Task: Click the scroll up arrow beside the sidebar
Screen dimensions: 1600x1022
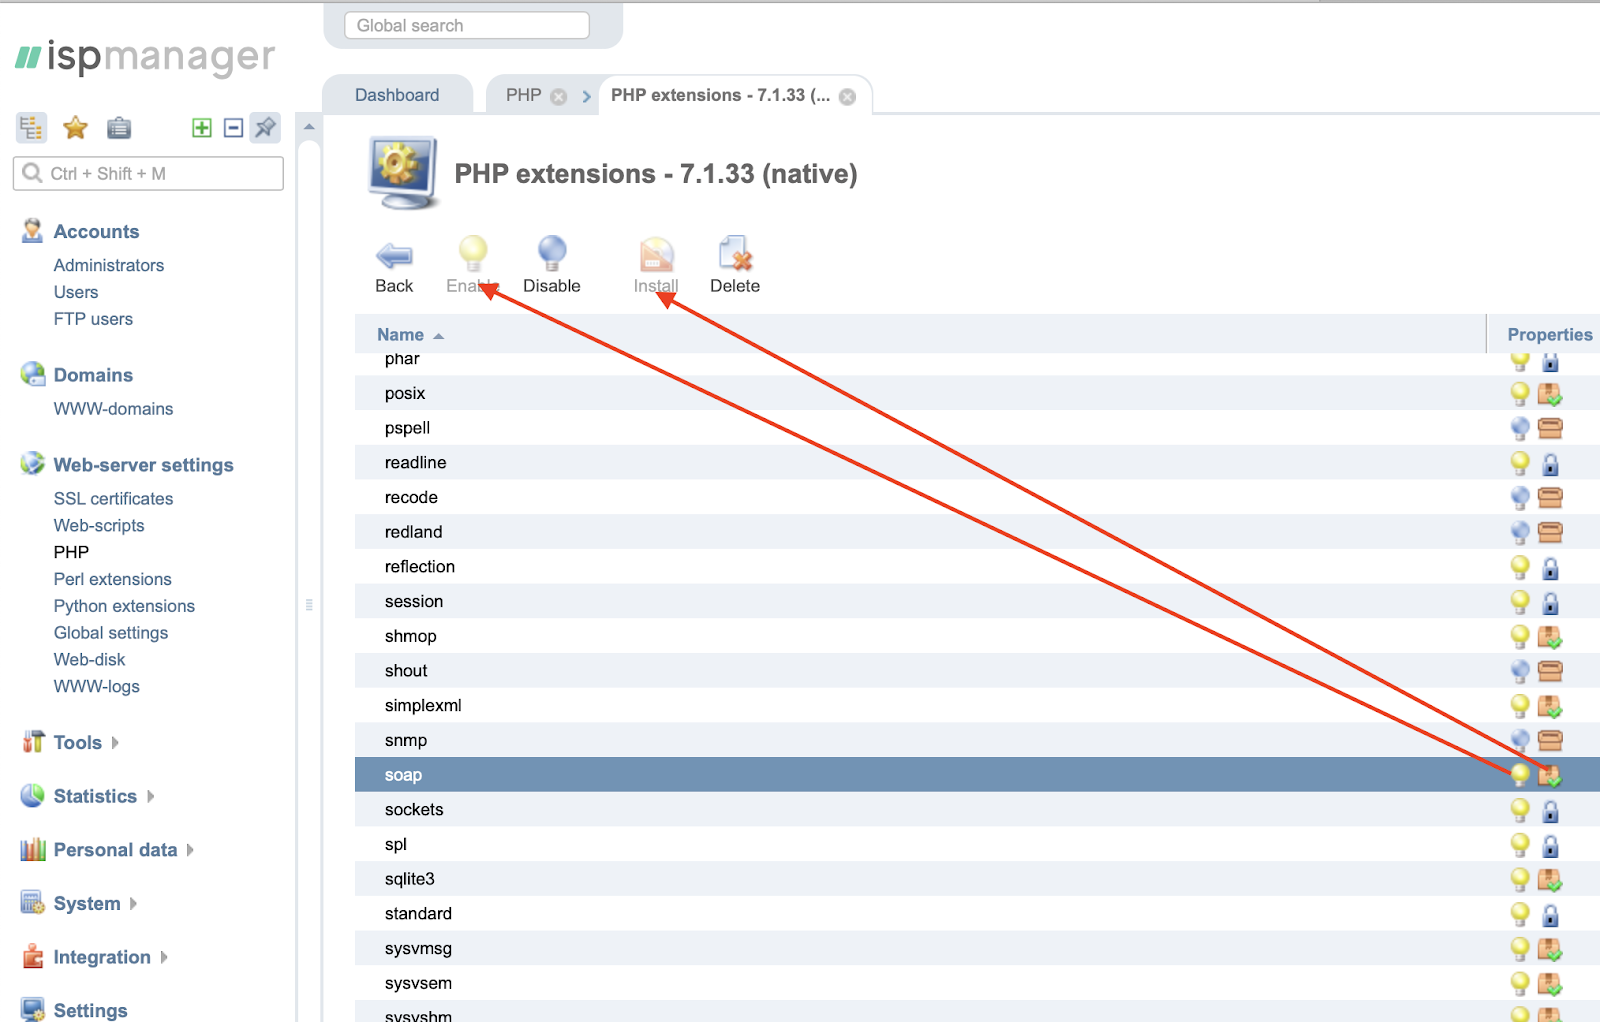Action: 310,127
